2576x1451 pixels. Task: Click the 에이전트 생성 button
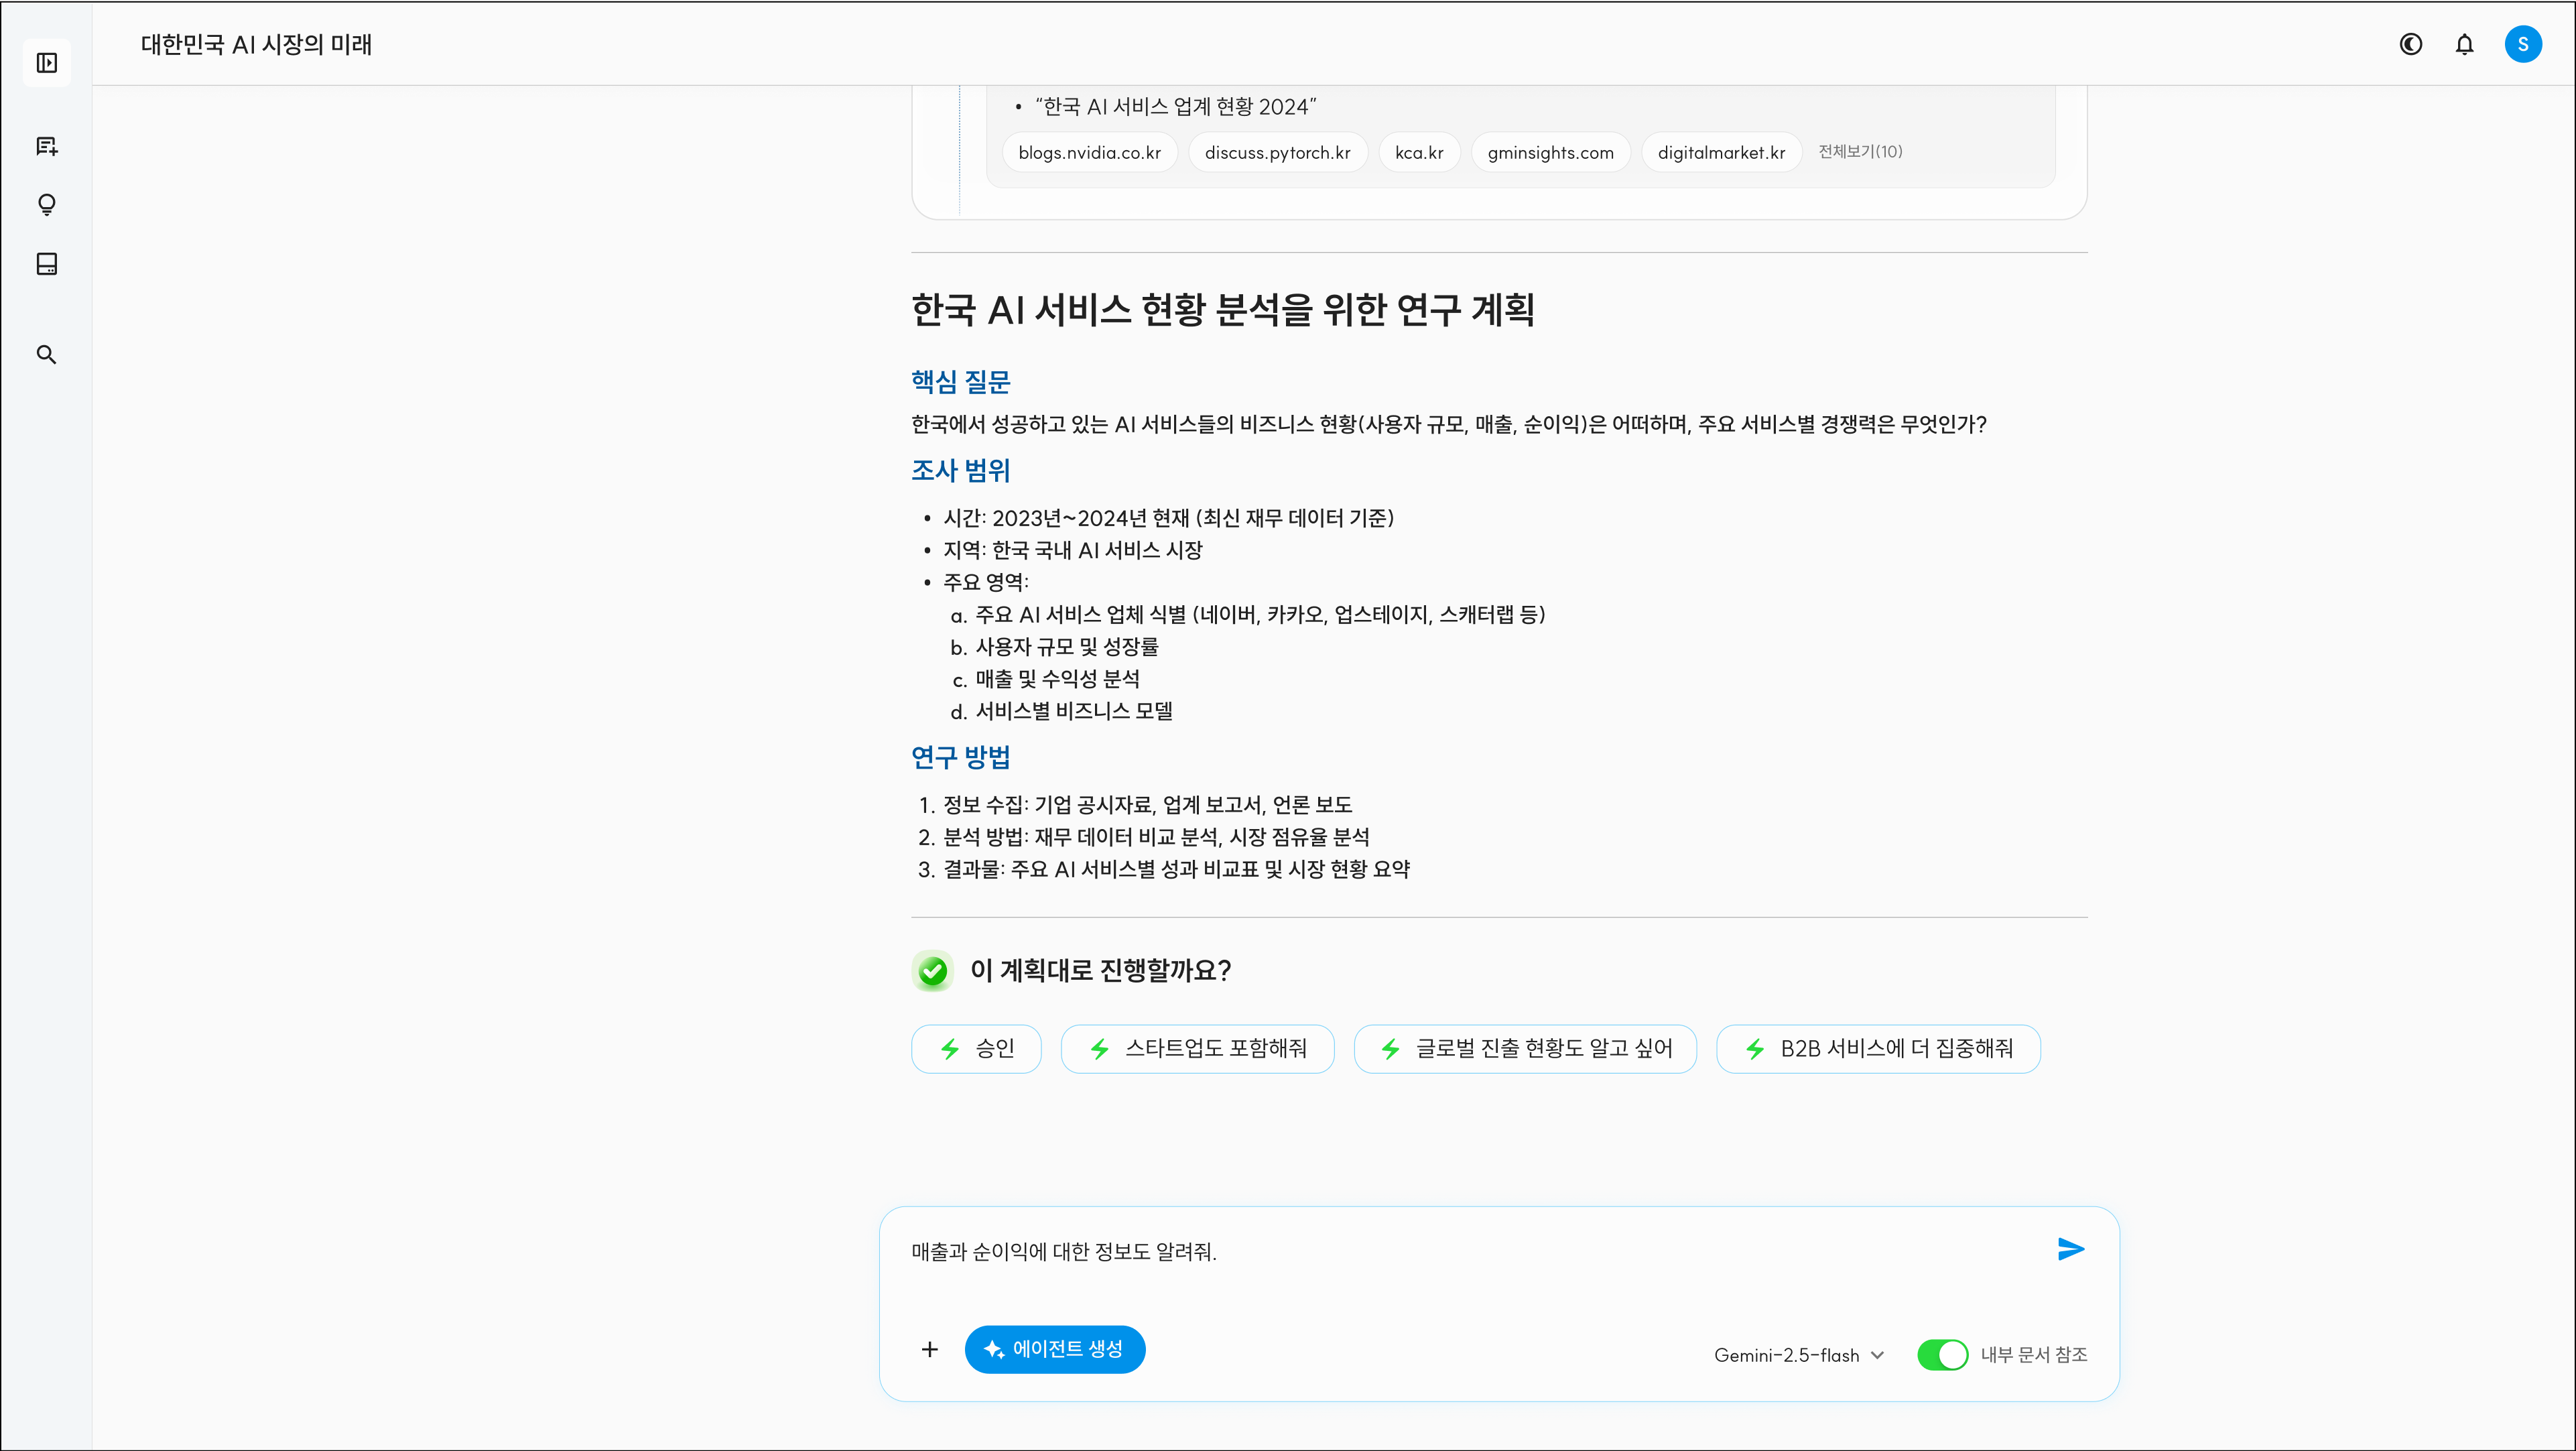1054,1349
